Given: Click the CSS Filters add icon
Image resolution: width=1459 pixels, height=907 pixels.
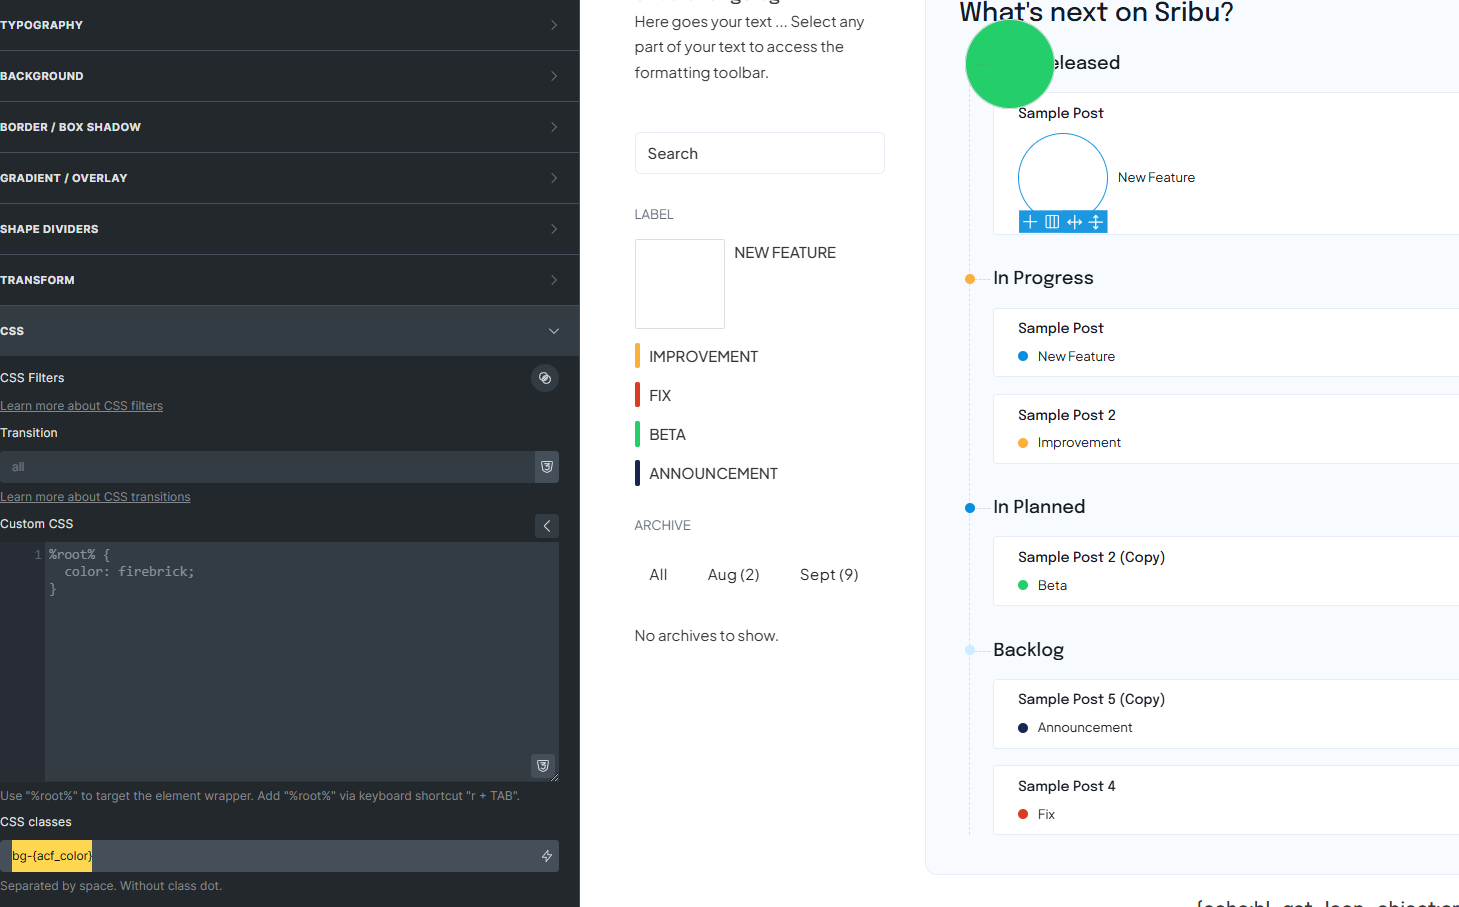Looking at the screenshot, I should pyautogui.click(x=544, y=378).
